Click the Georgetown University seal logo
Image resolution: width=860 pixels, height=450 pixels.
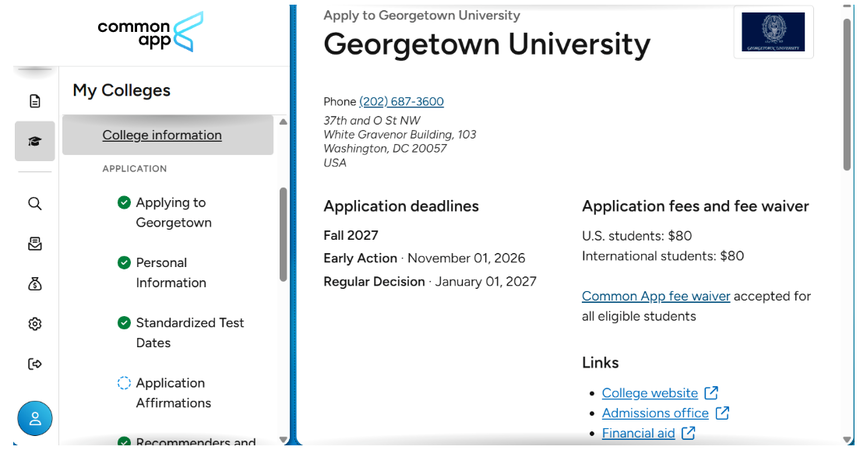[x=773, y=32]
